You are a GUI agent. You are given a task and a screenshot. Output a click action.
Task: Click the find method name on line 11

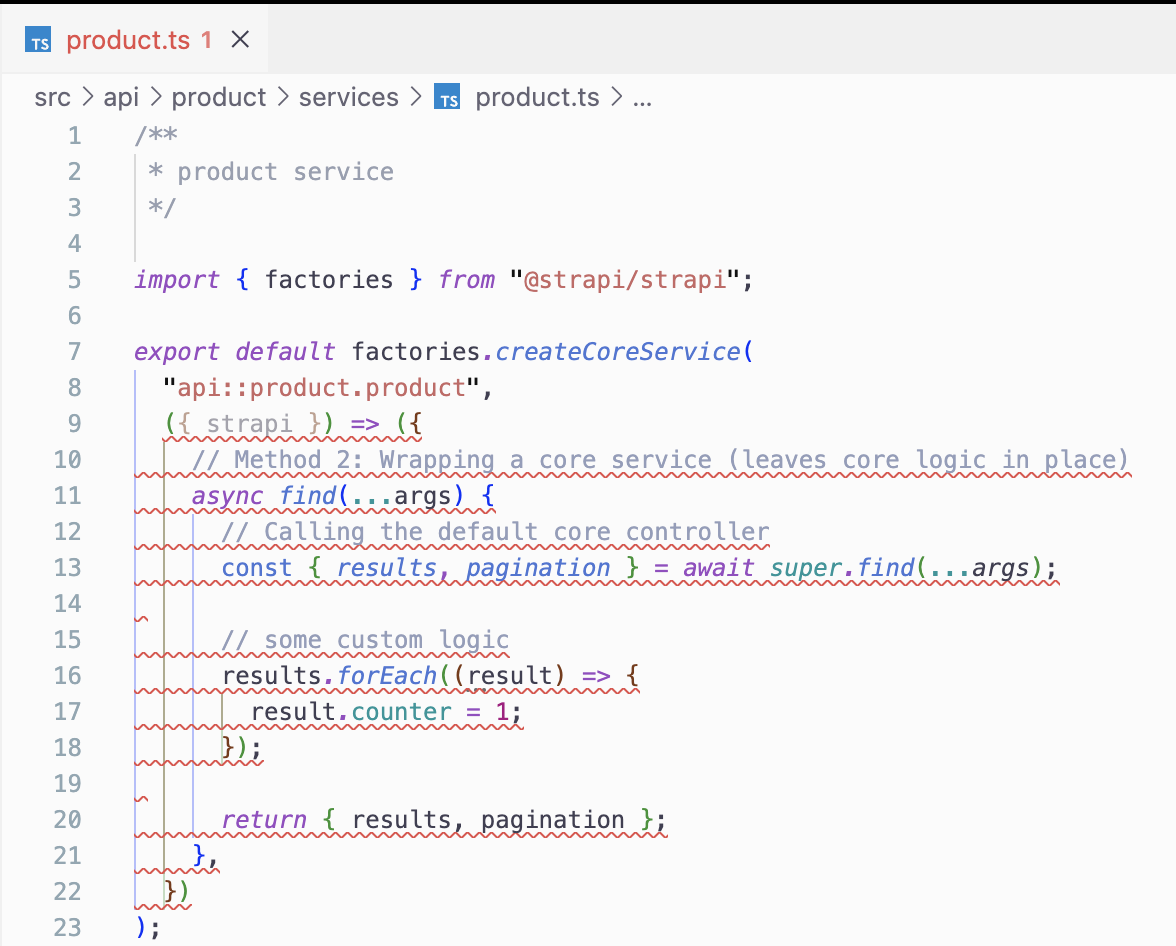(309, 495)
